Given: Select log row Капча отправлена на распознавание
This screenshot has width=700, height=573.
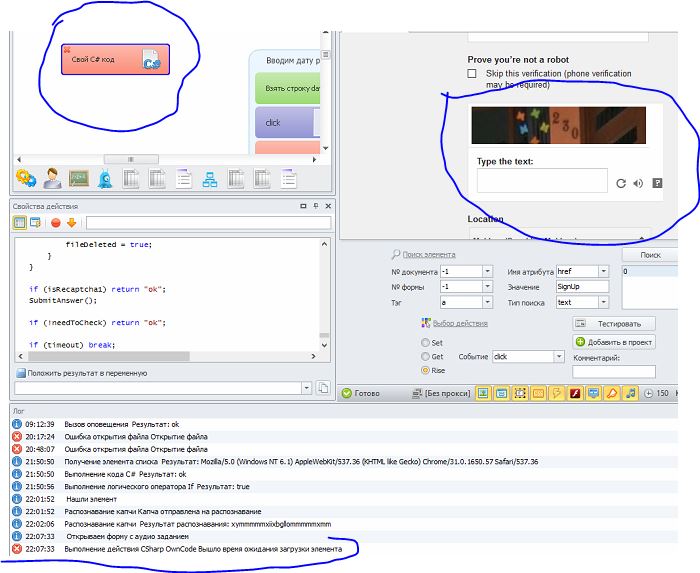Looking at the screenshot, I should pyautogui.click(x=344, y=511).
